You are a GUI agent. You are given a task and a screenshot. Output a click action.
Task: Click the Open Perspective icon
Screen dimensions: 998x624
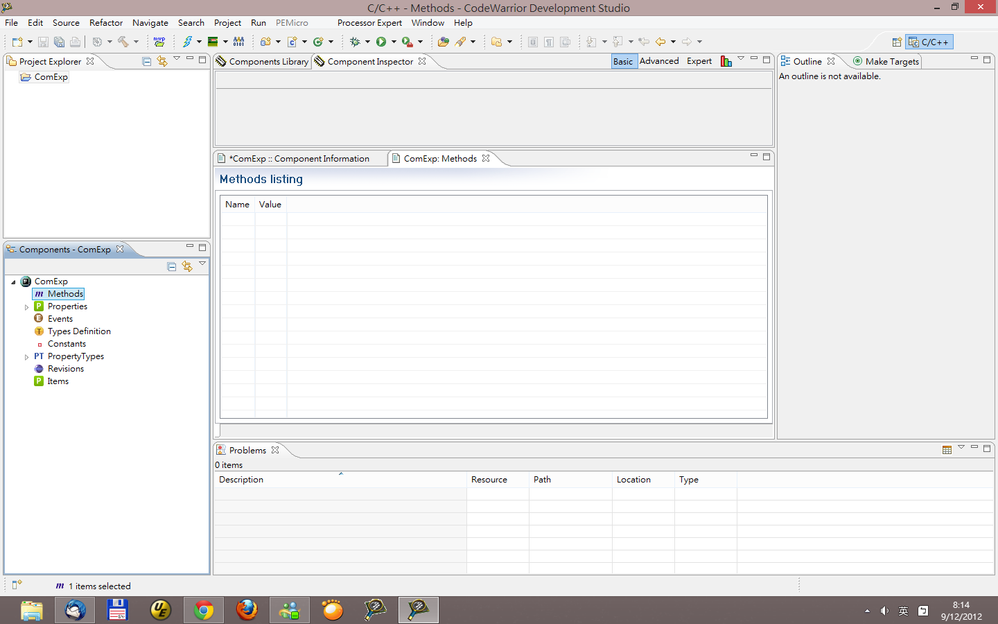897,42
